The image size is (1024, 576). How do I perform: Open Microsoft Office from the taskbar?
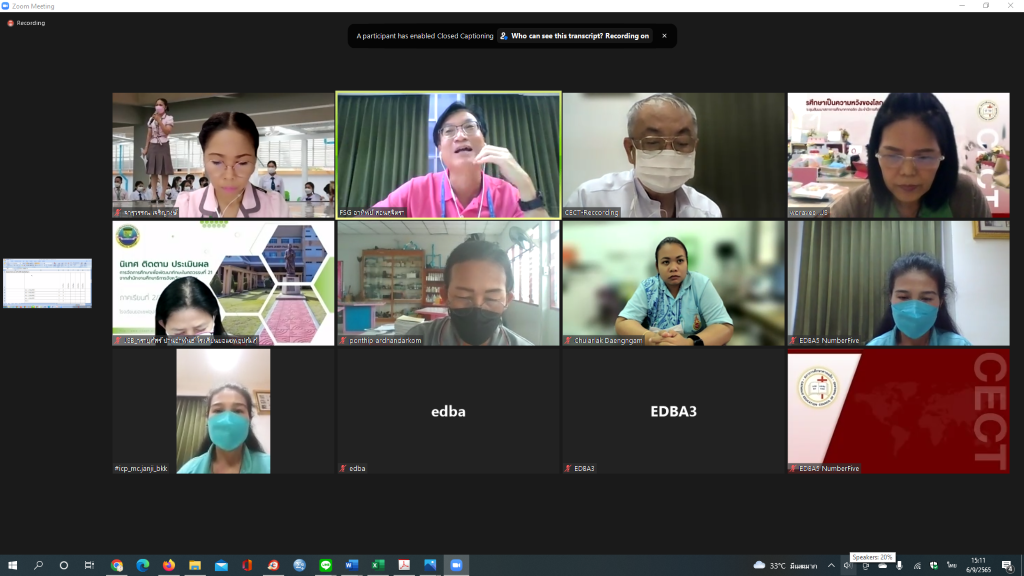point(247,565)
